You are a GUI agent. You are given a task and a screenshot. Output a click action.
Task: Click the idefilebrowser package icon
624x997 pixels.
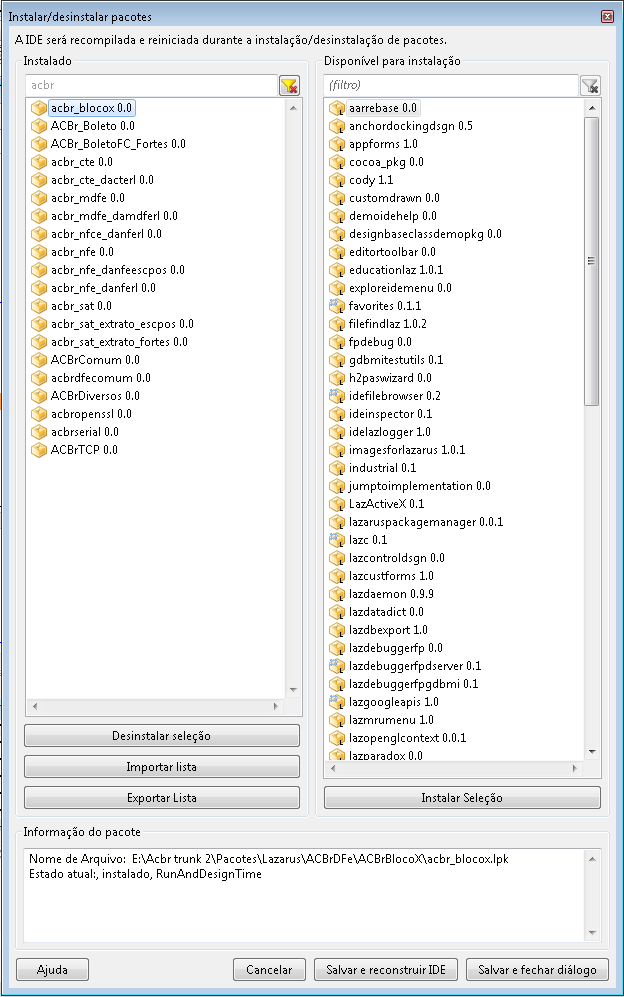click(x=336, y=396)
